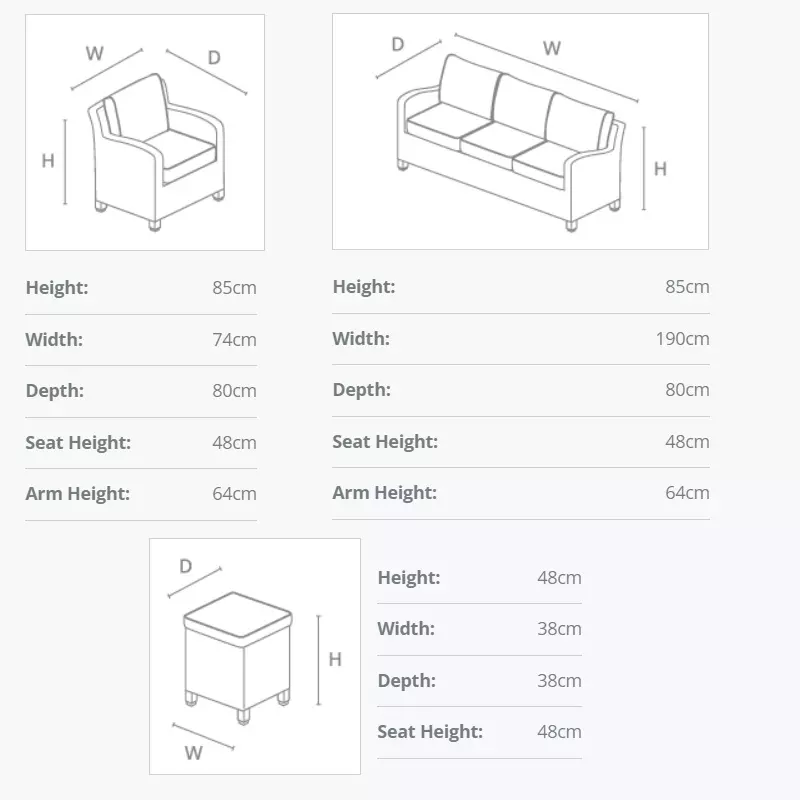
Task: Click the footstool Depth value 38cm
Action: click(559, 681)
